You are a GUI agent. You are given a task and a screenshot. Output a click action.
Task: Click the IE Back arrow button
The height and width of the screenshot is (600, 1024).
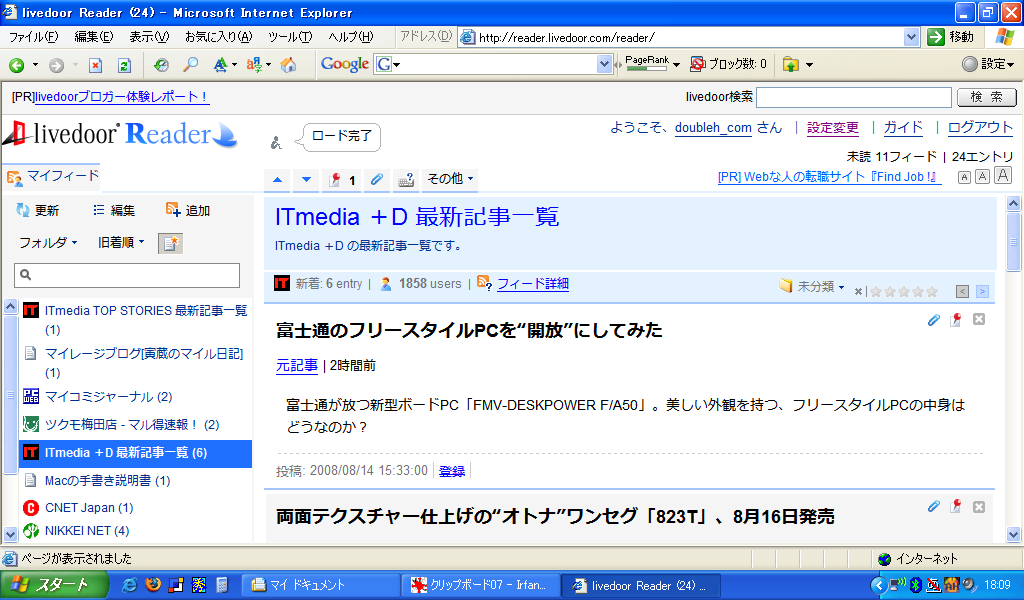[17, 65]
